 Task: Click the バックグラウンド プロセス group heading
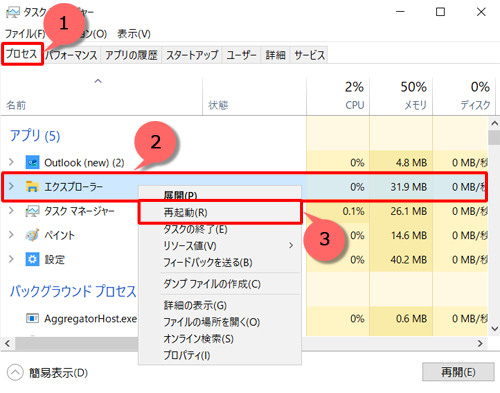tap(73, 291)
